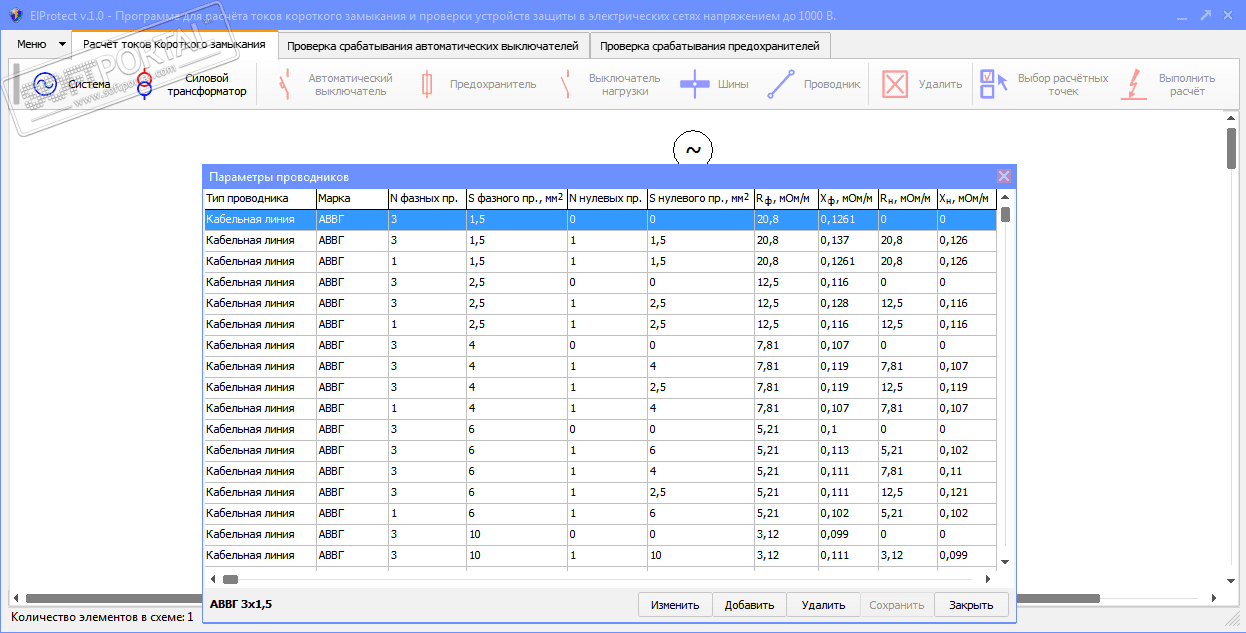The image size is (1246, 633).
Task: Select the Силовой трансформатор tool
Action: (x=145, y=85)
